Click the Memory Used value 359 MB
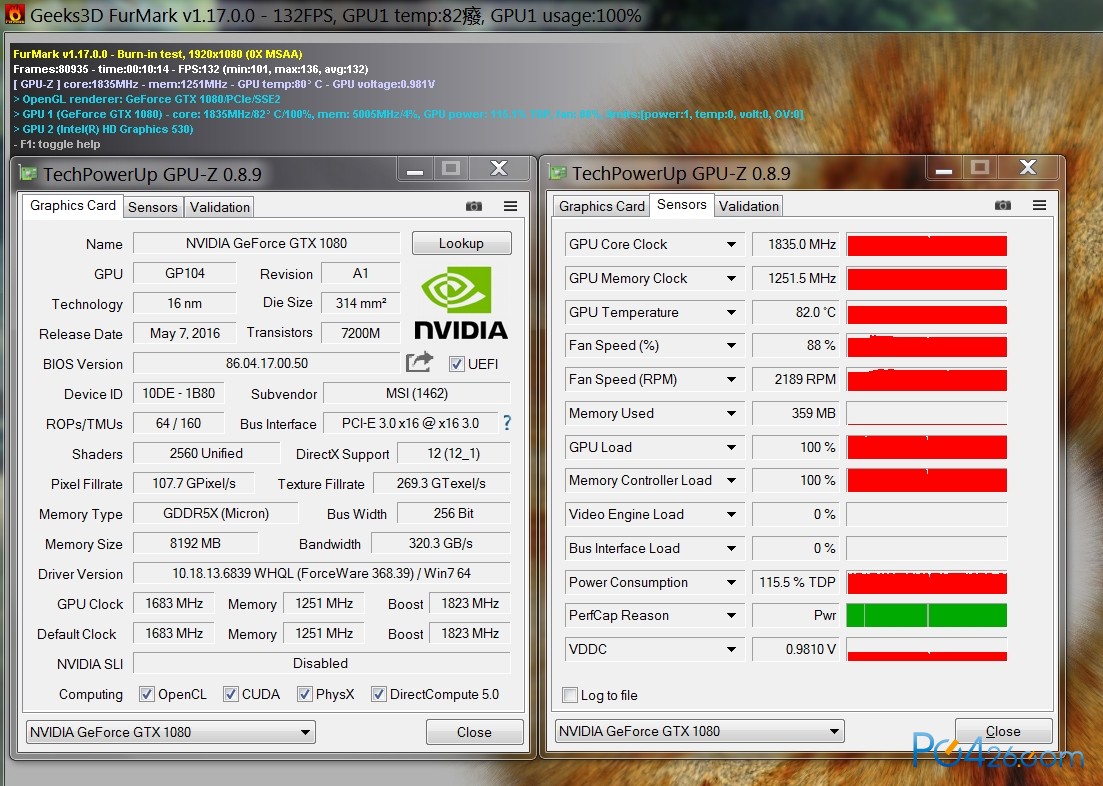Image resolution: width=1103 pixels, height=786 pixels. [x=796, y=413]
